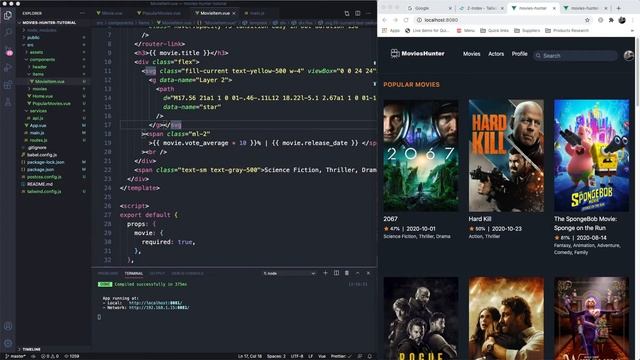Switch to the TERMINAL panel tab
Viewport: 640px width, 360px height.
click(133, 273)
